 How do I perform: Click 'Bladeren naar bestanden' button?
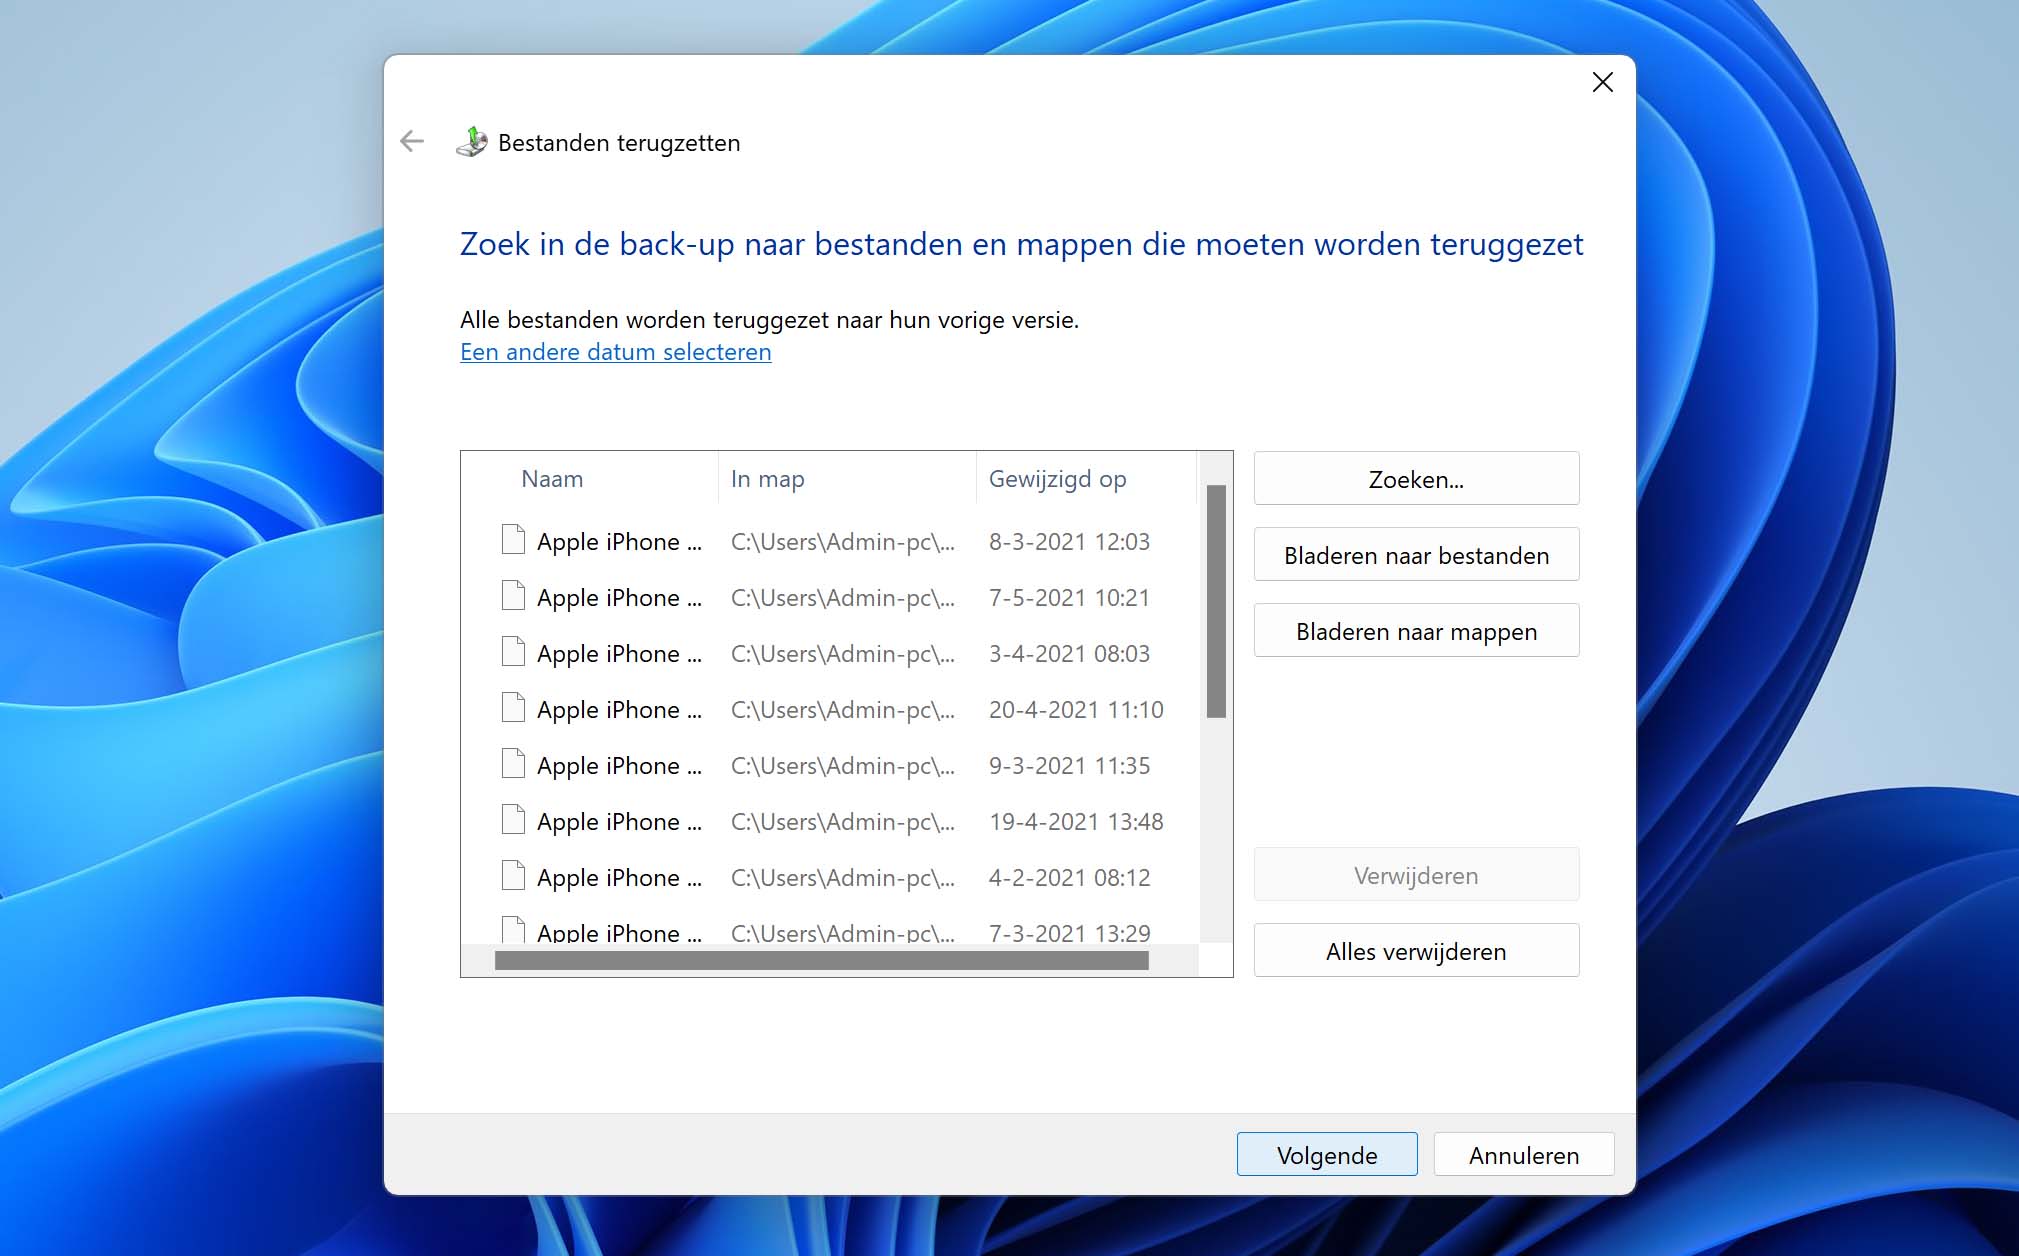pos(1416,554)
